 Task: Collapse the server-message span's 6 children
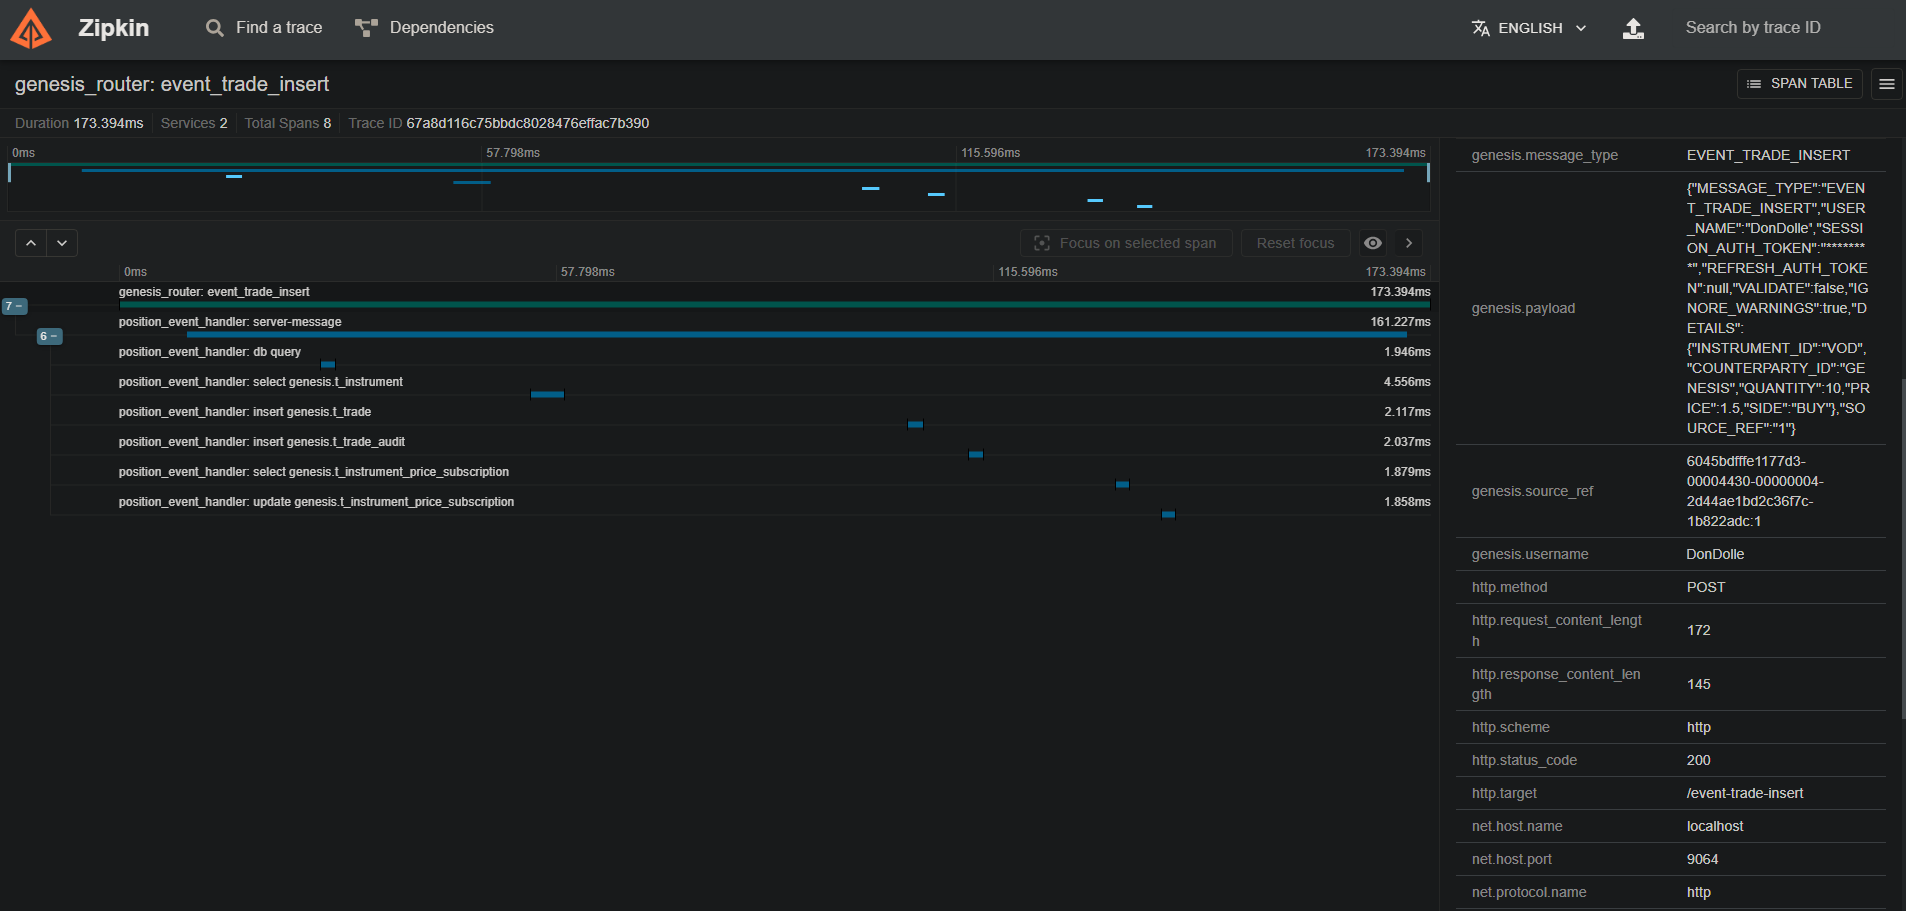49,336
